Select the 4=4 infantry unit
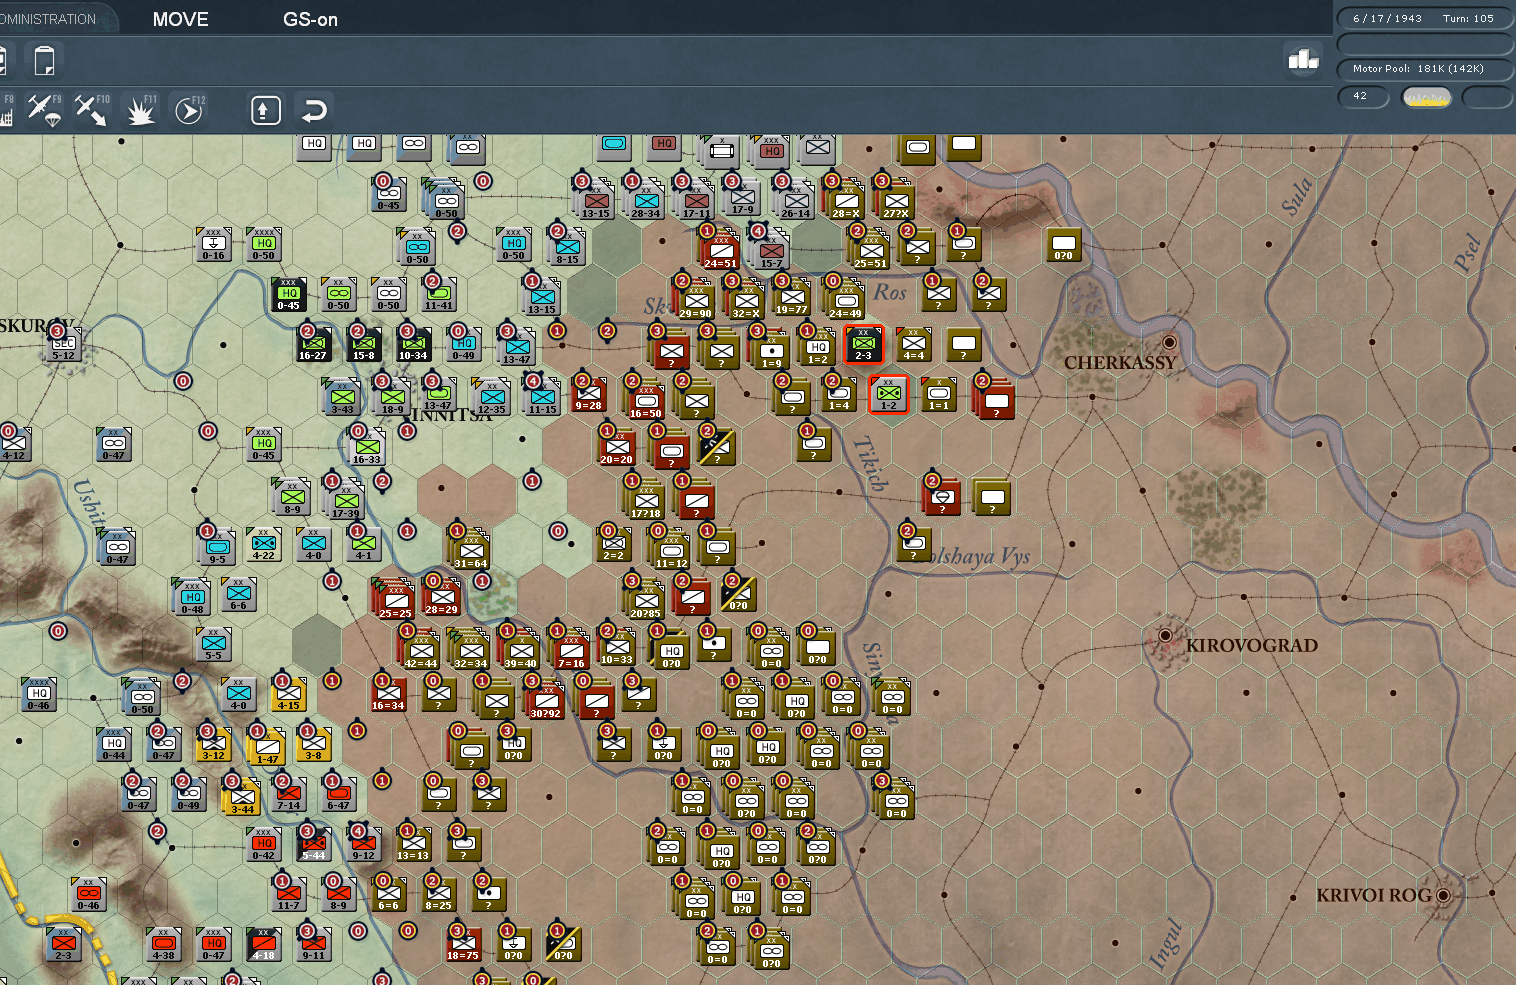The width and height of the screenshot is (1516, 985). coord(913,344)
